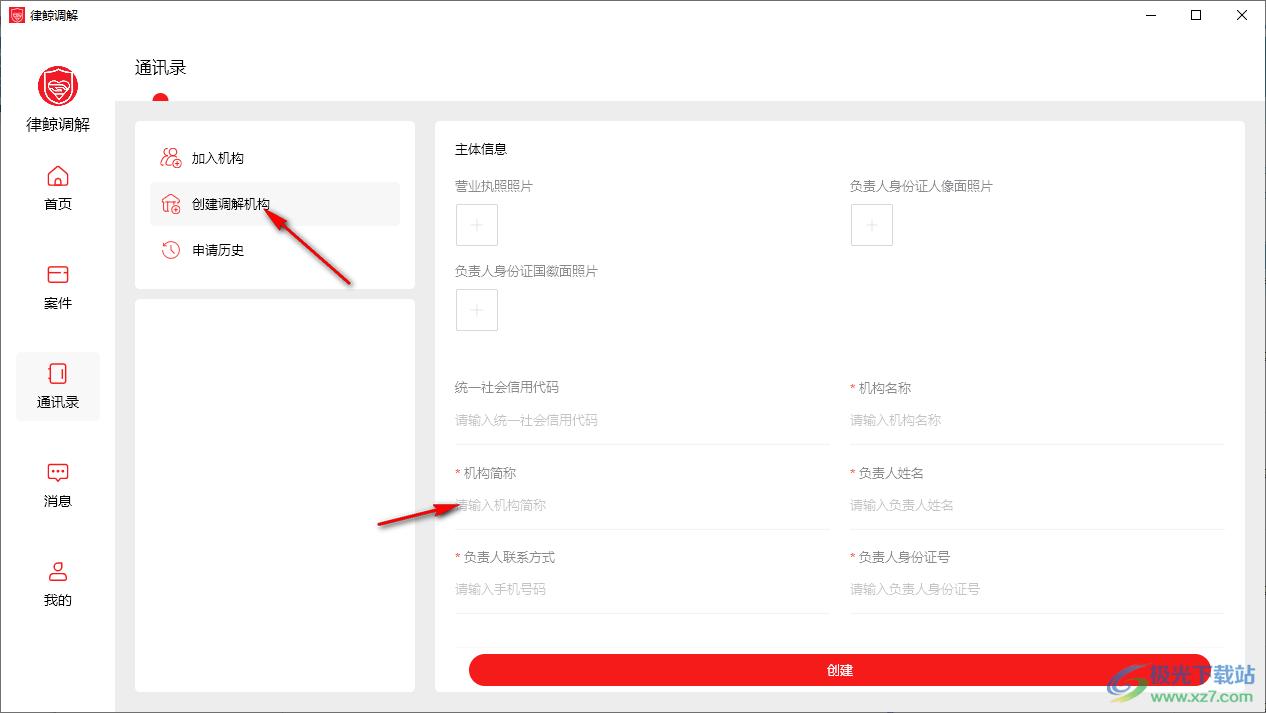
Task: Select 创建调解机构 menu item
Action: tap(230, 204)
